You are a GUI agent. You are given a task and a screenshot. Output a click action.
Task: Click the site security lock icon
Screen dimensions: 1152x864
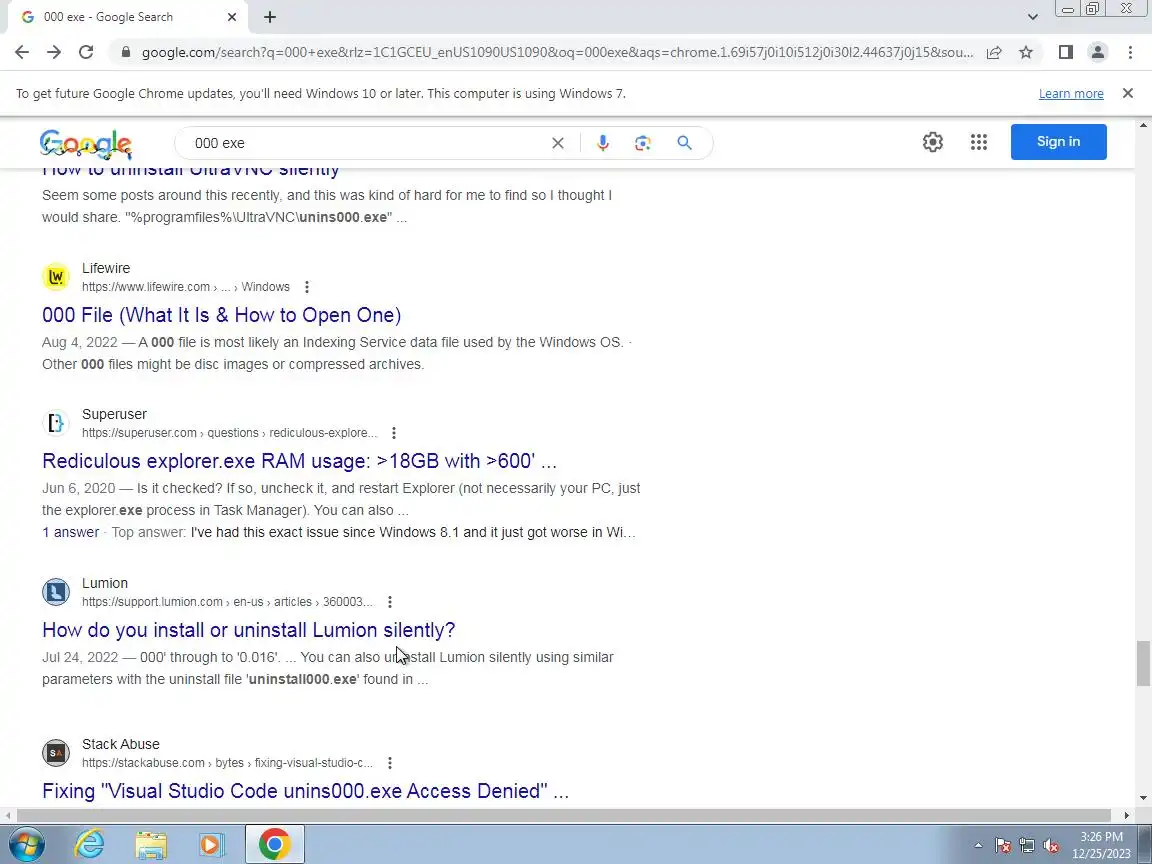[126, 52]
